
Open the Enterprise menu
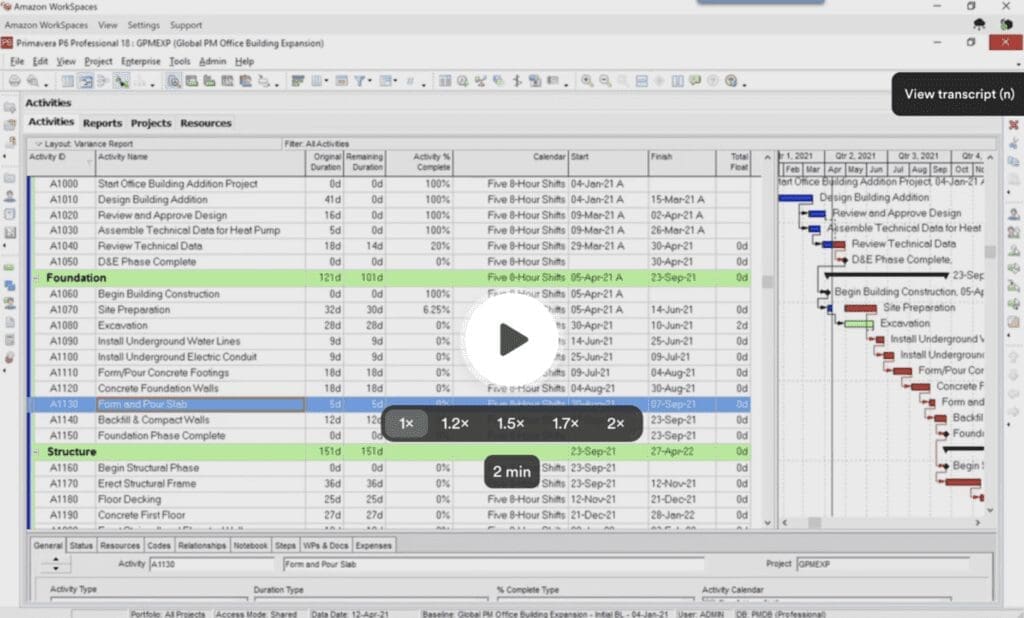[140, 61]
